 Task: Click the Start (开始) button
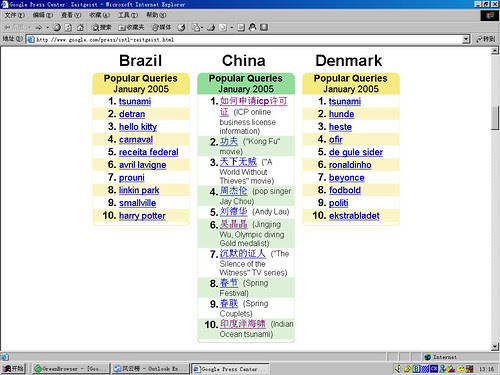13,369
